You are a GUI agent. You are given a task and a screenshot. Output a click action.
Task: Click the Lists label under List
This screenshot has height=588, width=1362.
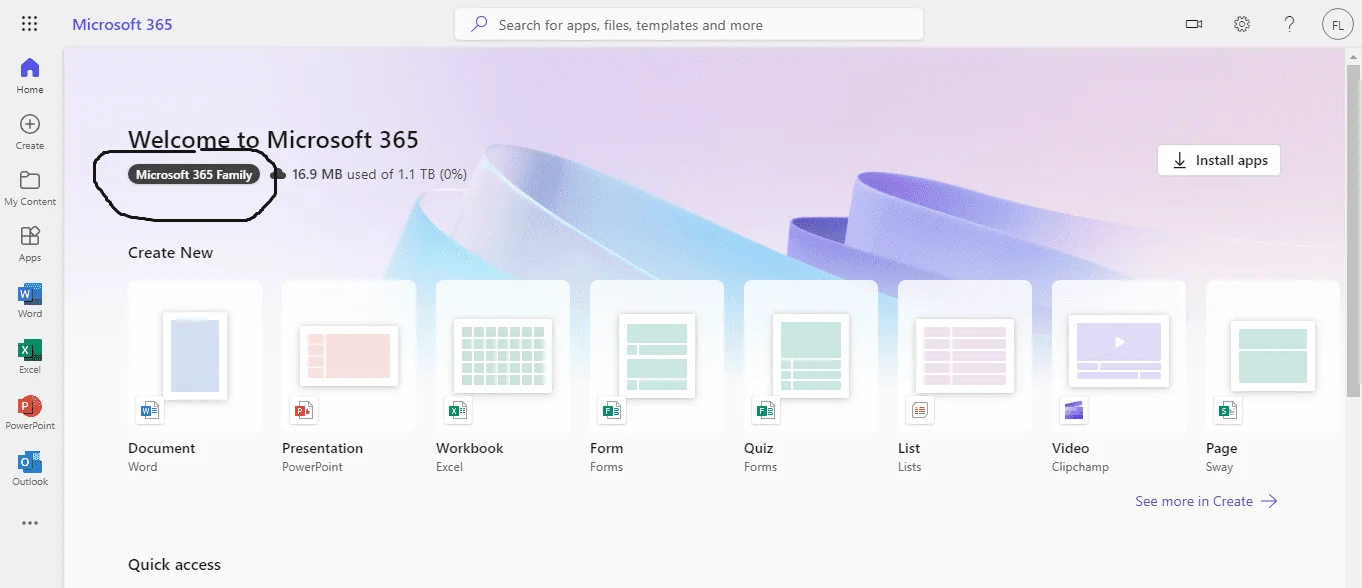909,467
